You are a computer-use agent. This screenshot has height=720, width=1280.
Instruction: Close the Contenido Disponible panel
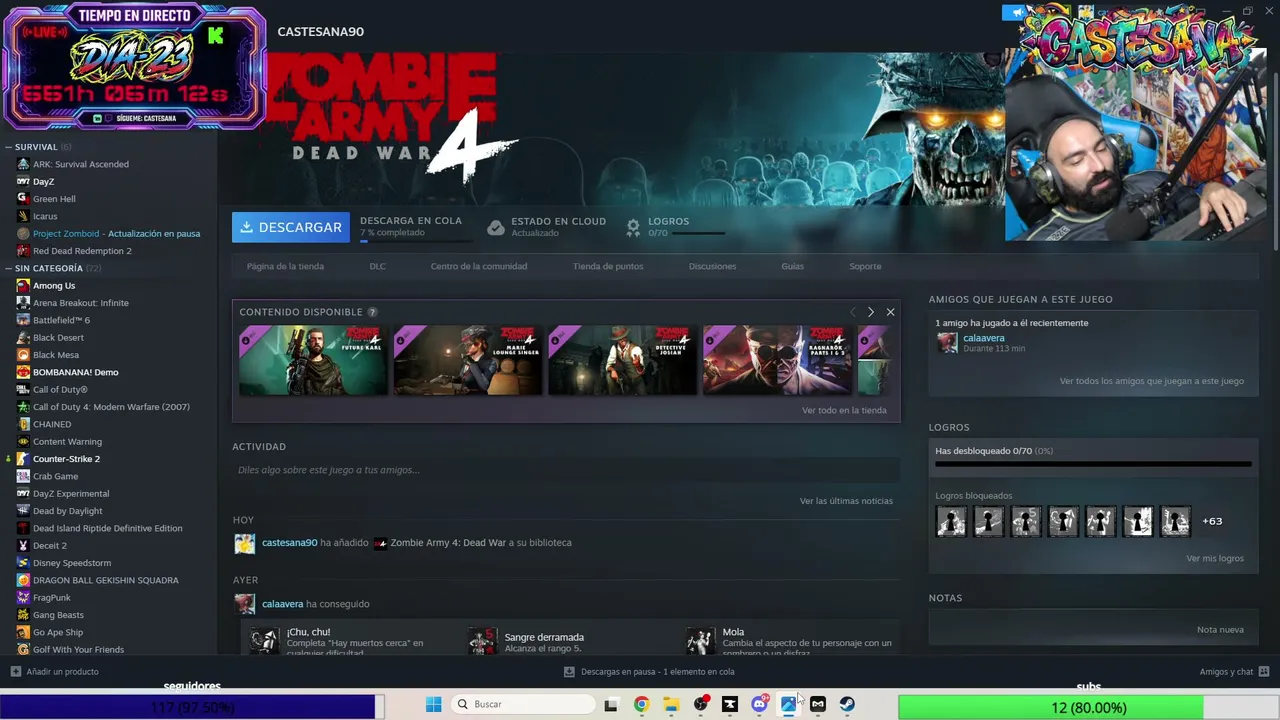tap(890, 312)
